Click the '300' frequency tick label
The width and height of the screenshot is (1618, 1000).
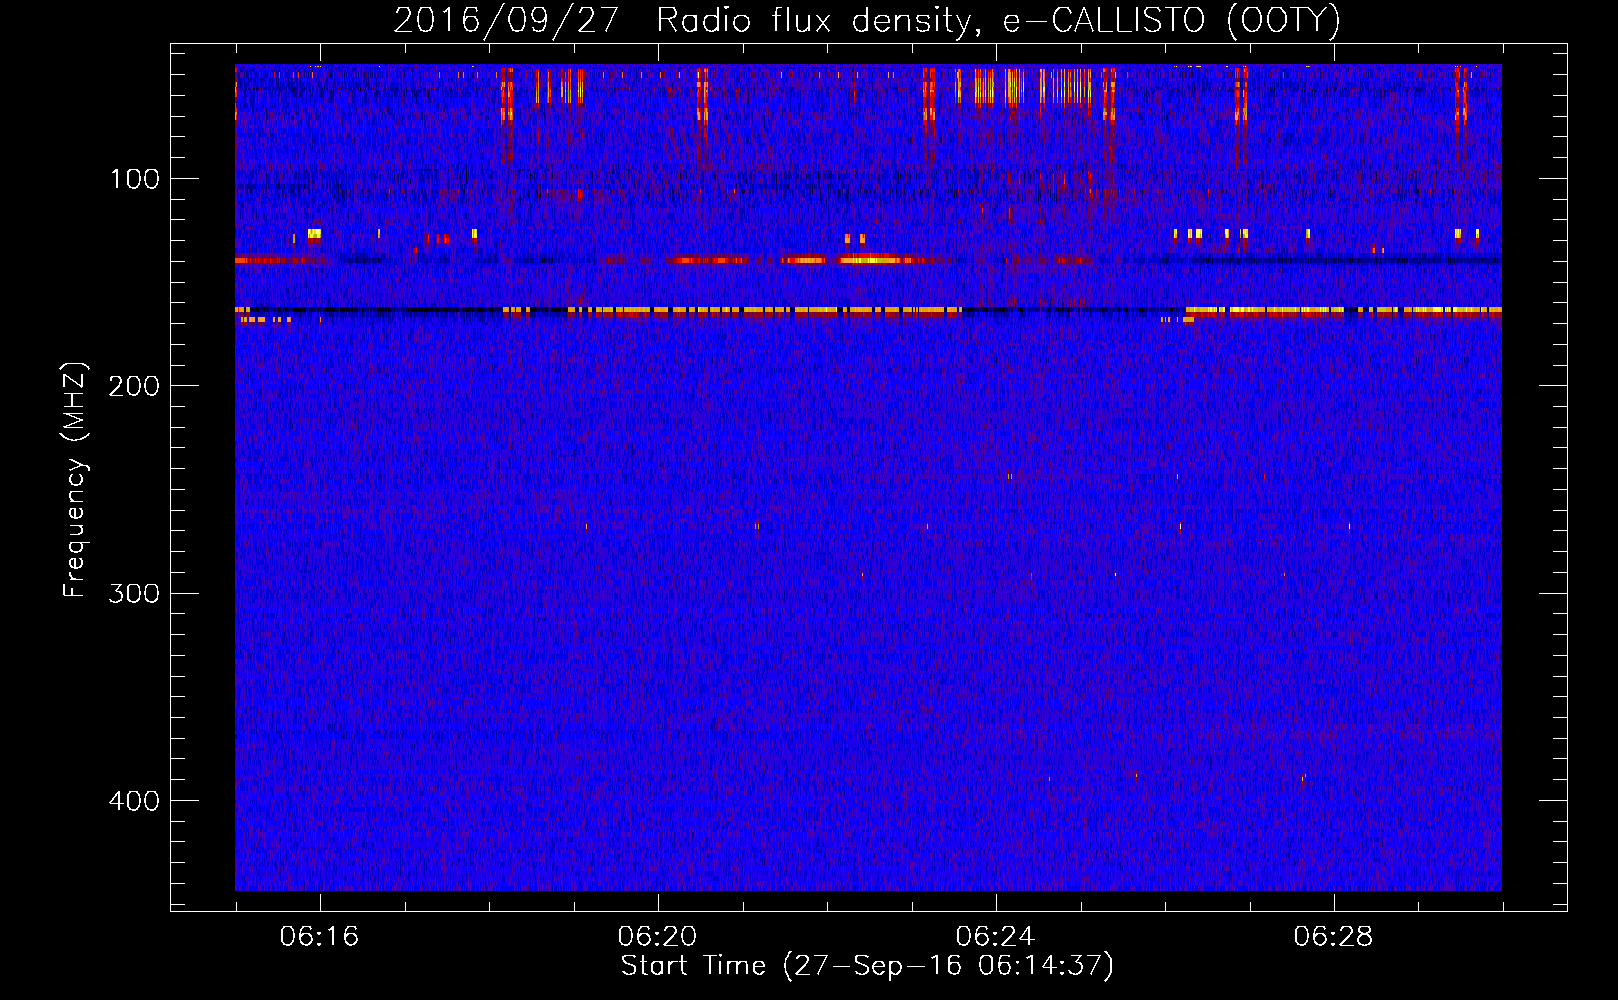tap(134, 593)
